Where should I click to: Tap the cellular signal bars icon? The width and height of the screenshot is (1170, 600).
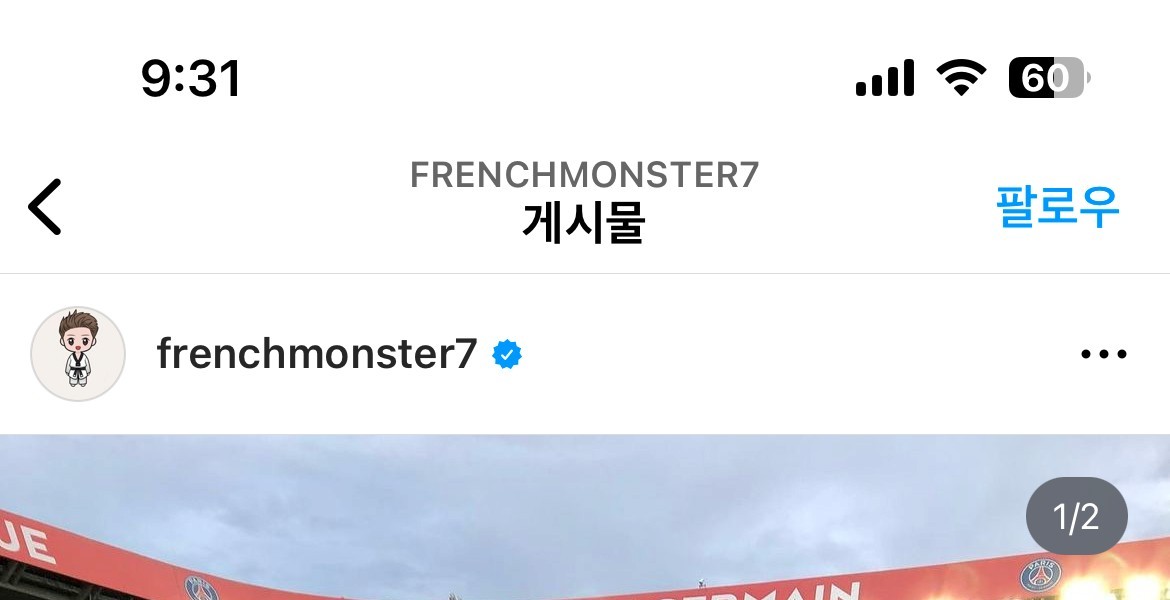884,78
